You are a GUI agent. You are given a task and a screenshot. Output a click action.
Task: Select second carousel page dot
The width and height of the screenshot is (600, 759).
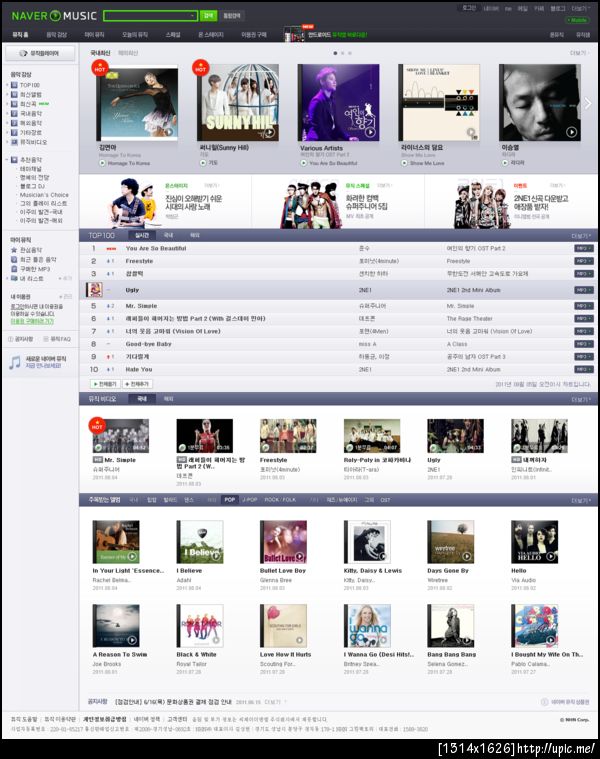tap(343, 53)
